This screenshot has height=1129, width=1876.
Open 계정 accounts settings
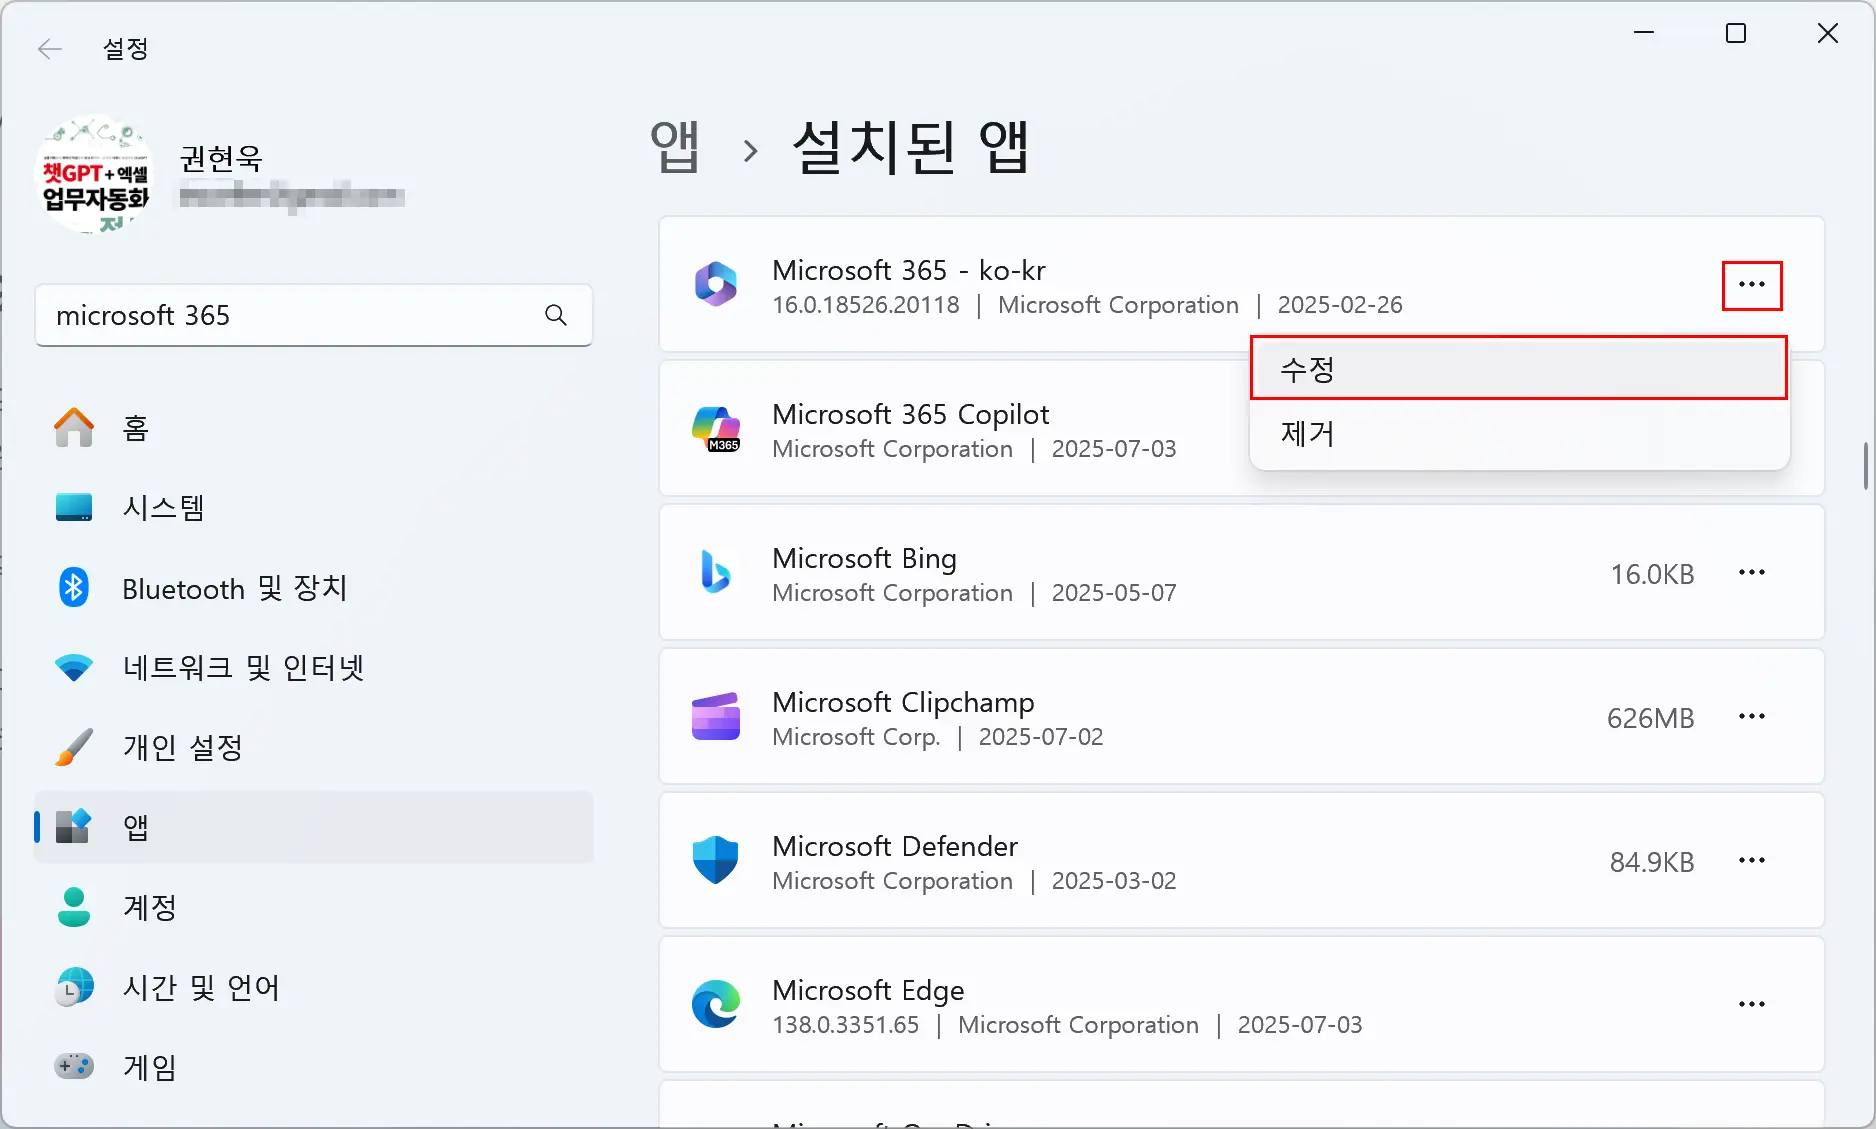(x=314, y=907)
